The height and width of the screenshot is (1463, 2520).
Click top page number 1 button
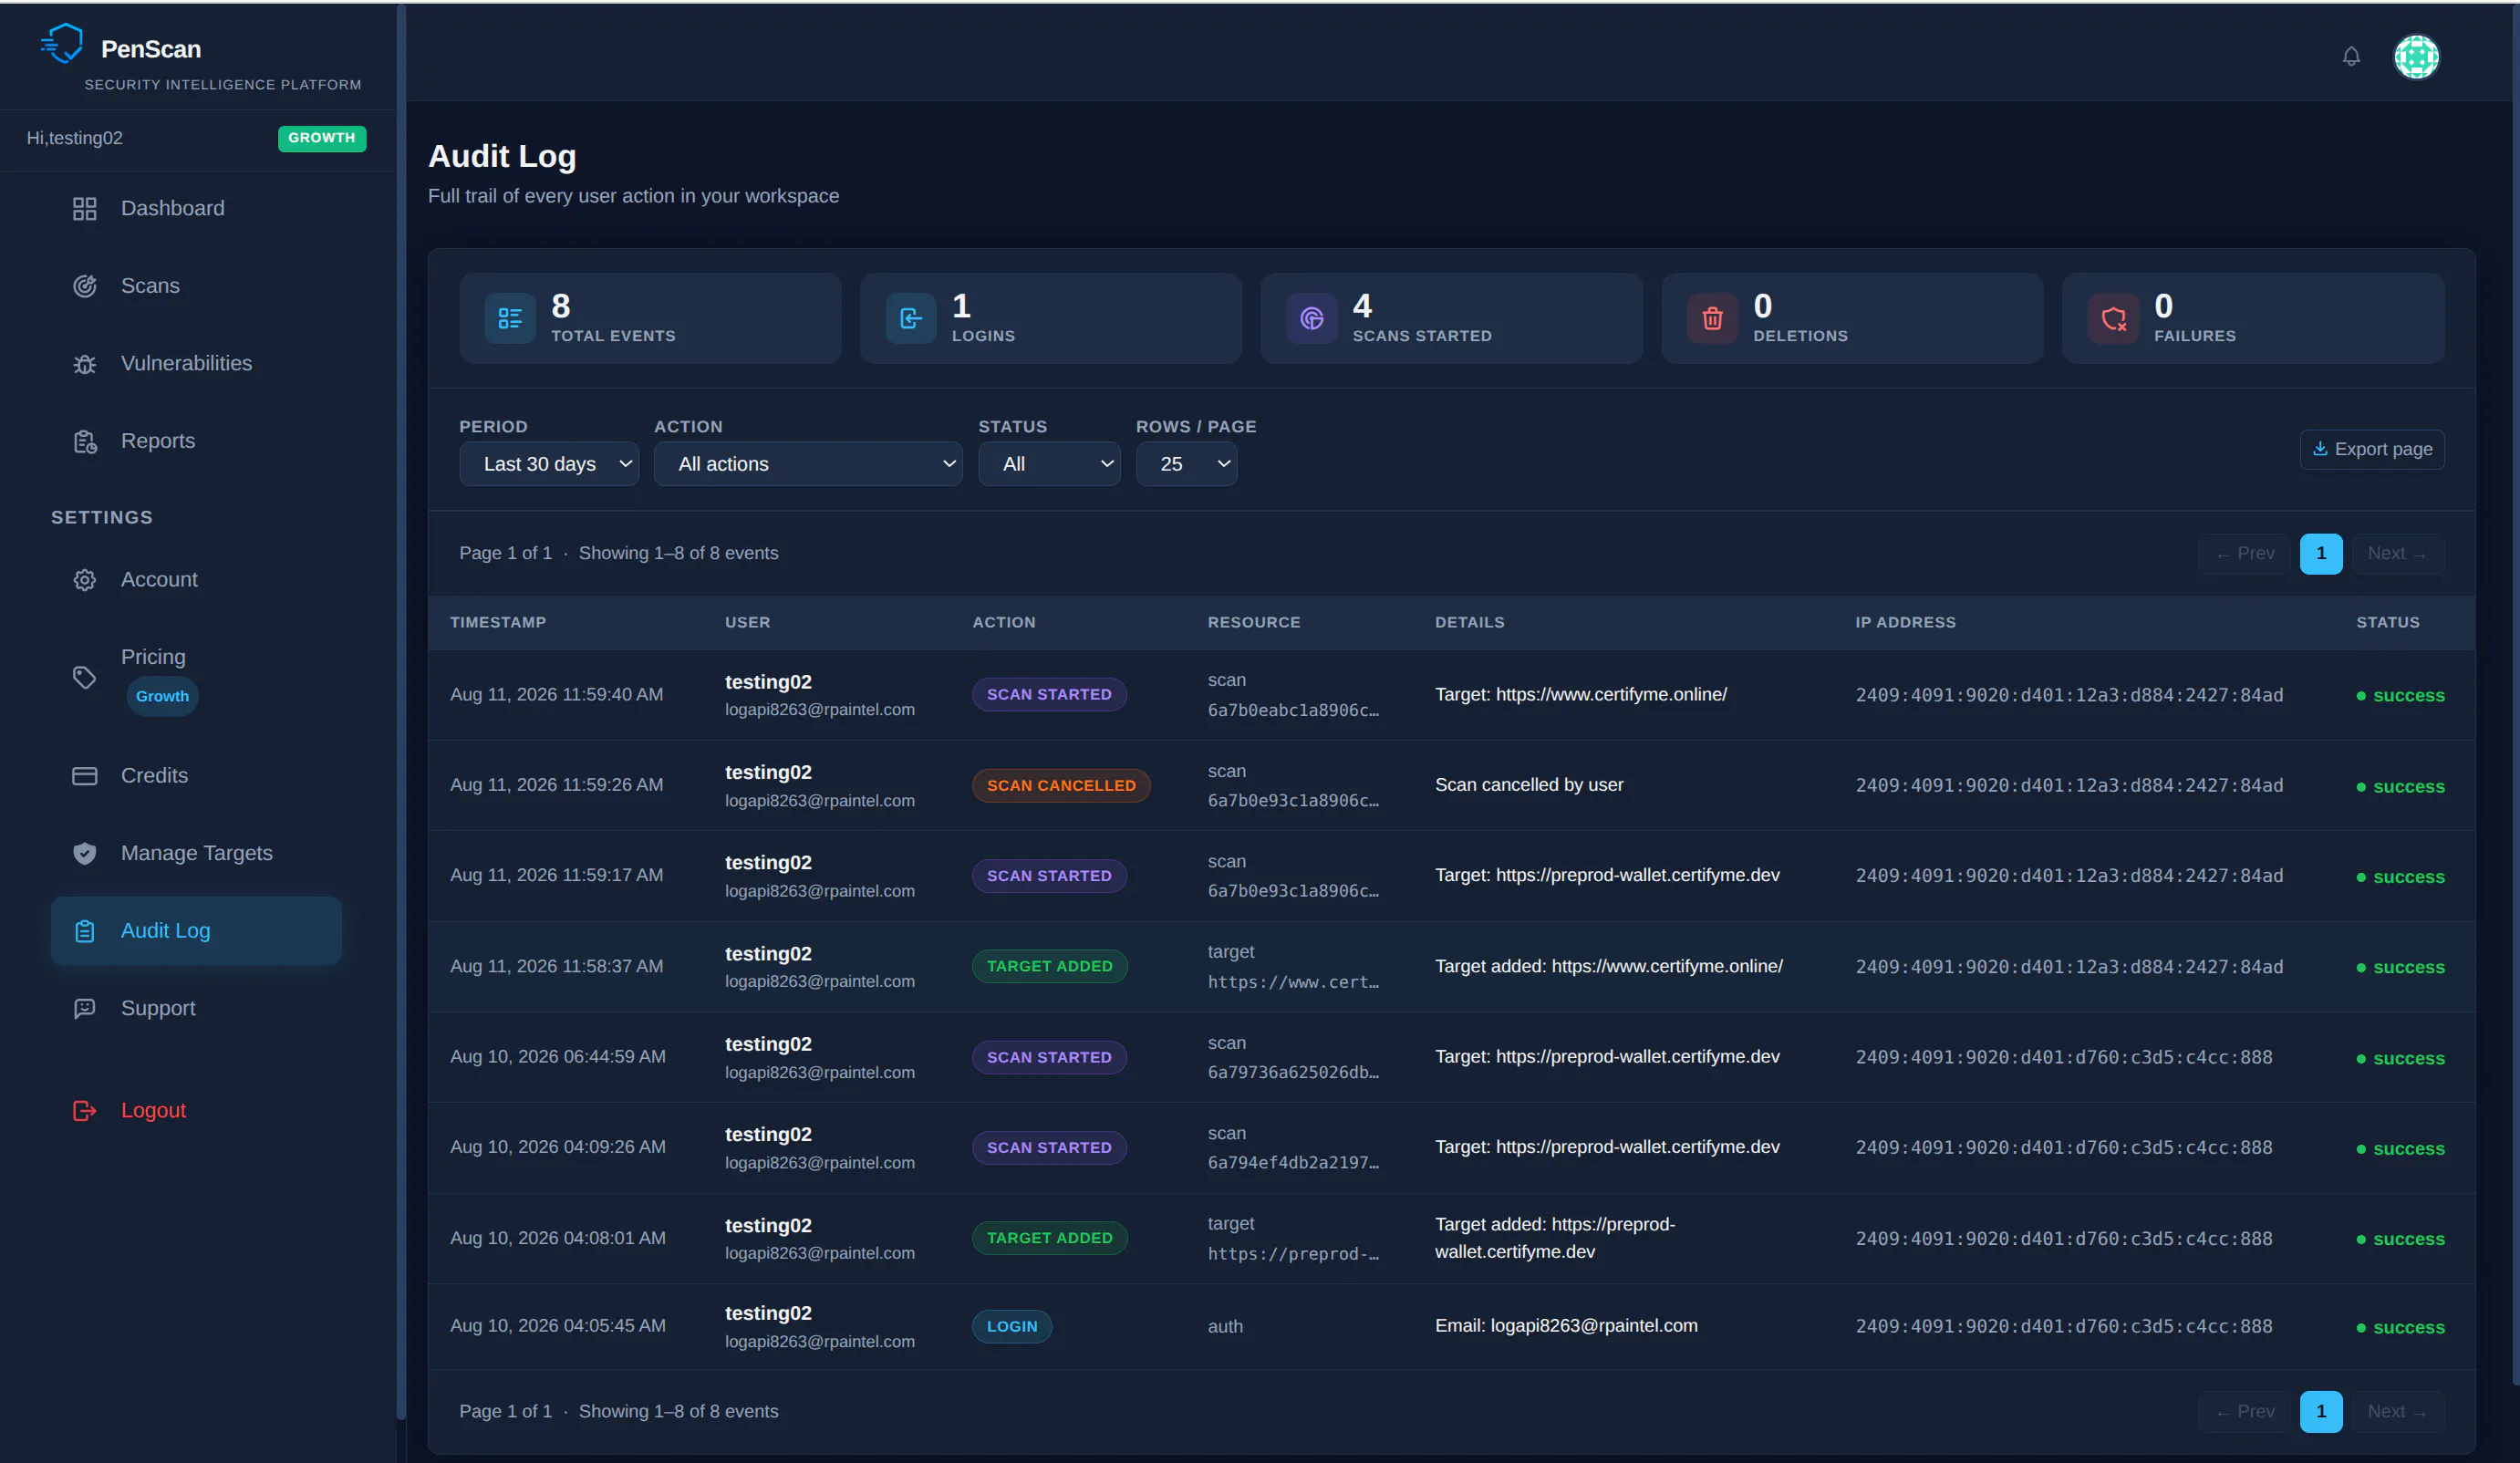(2321, 554)
